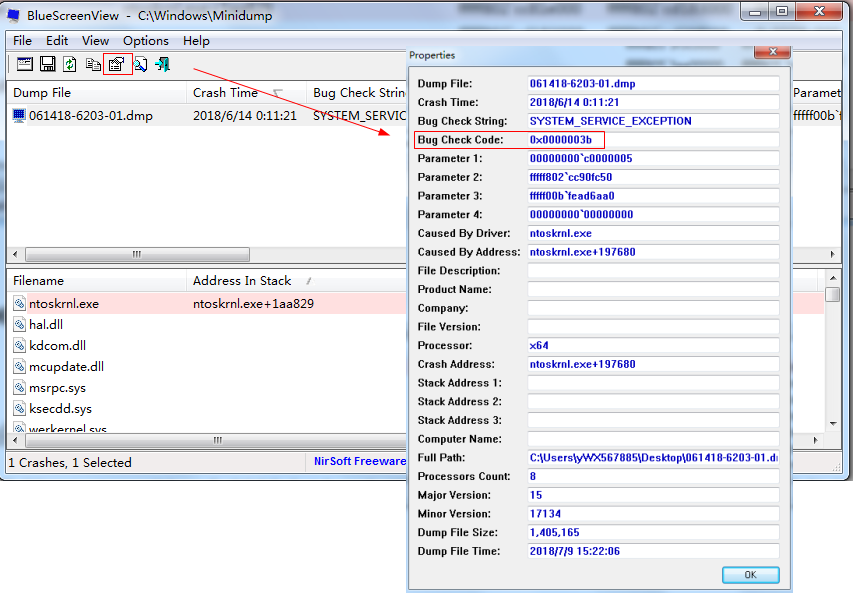Select hal.dll in the driver list

click(46, 325)
